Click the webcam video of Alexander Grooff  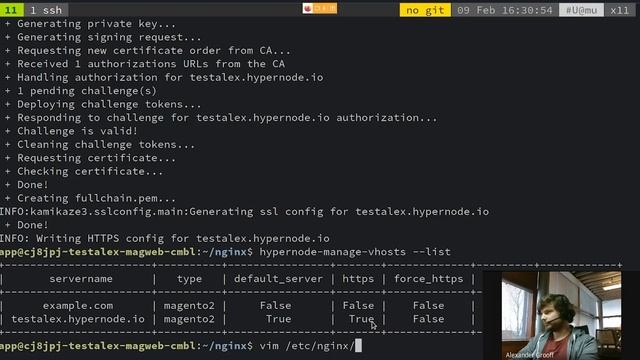(x=561, y=316)
